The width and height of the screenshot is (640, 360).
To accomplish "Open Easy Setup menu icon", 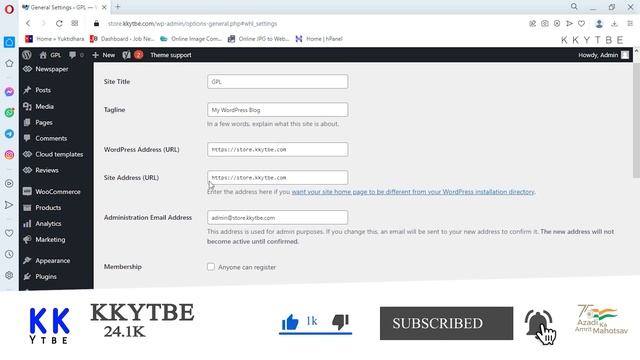I will coord(630,24).
